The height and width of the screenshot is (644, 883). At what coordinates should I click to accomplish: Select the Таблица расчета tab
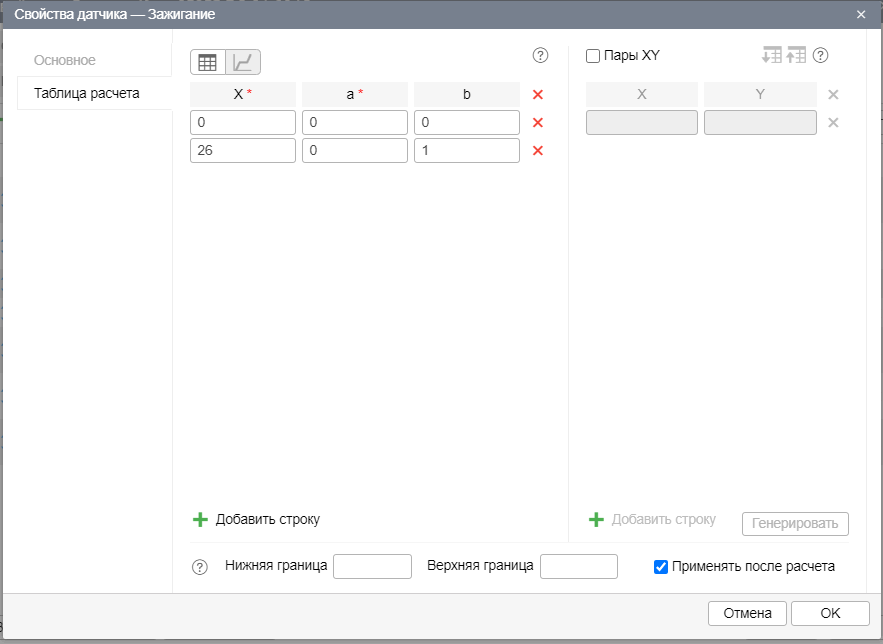click(87, 93)
